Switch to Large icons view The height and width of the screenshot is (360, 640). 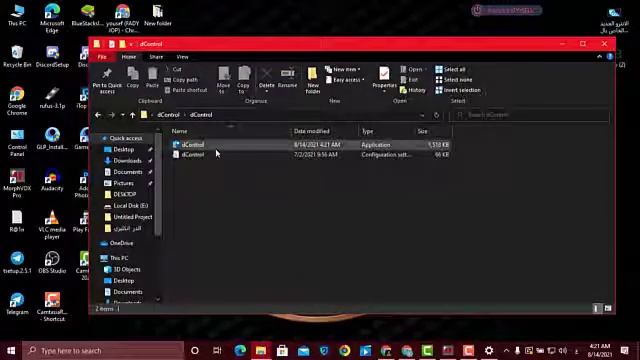tap(608, 309)
